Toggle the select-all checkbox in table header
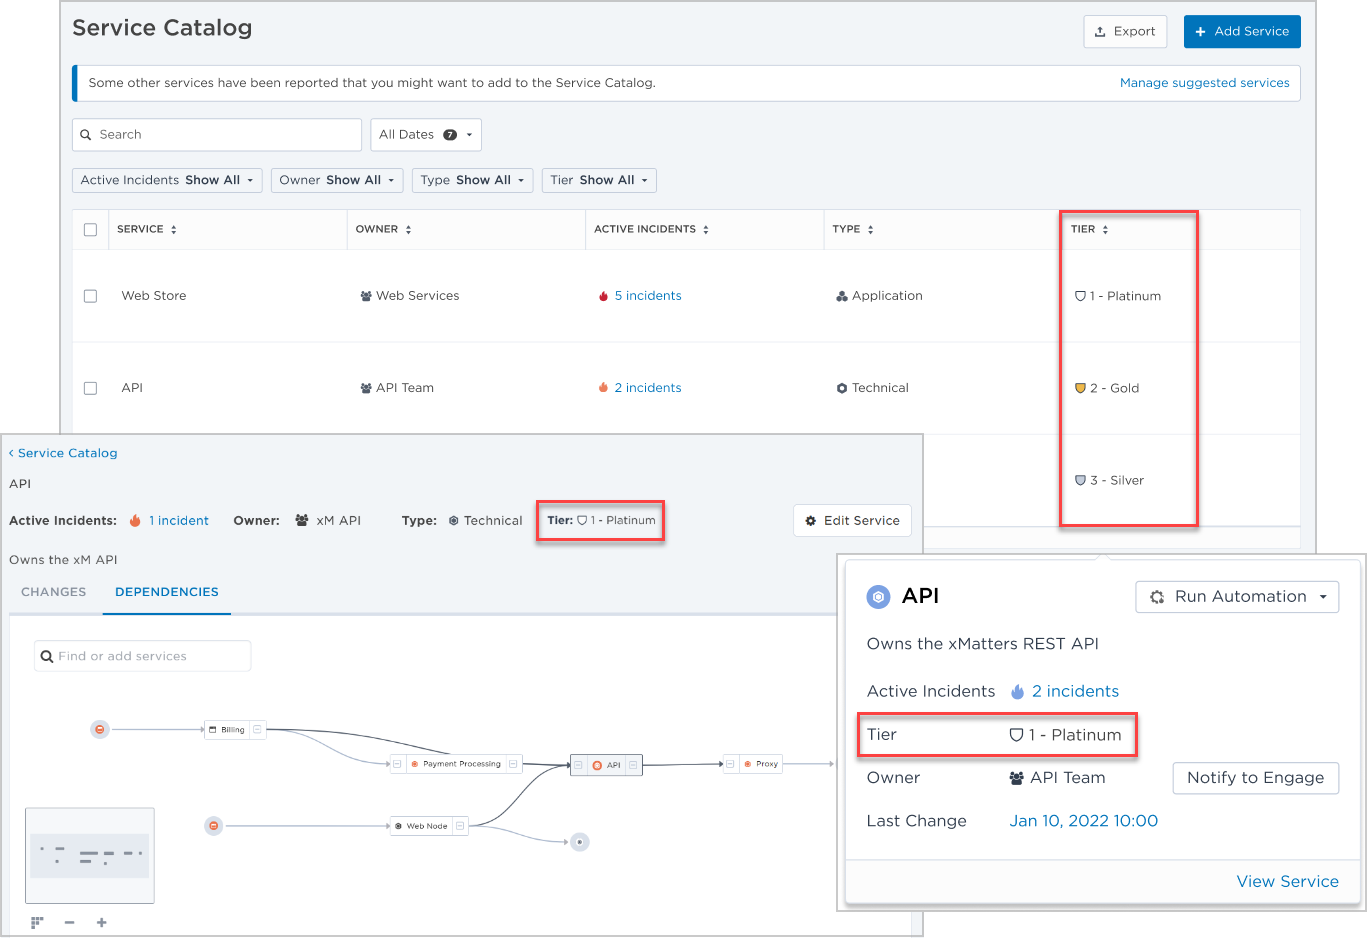The image size is (1367, 938). click(x=91, y=230)
